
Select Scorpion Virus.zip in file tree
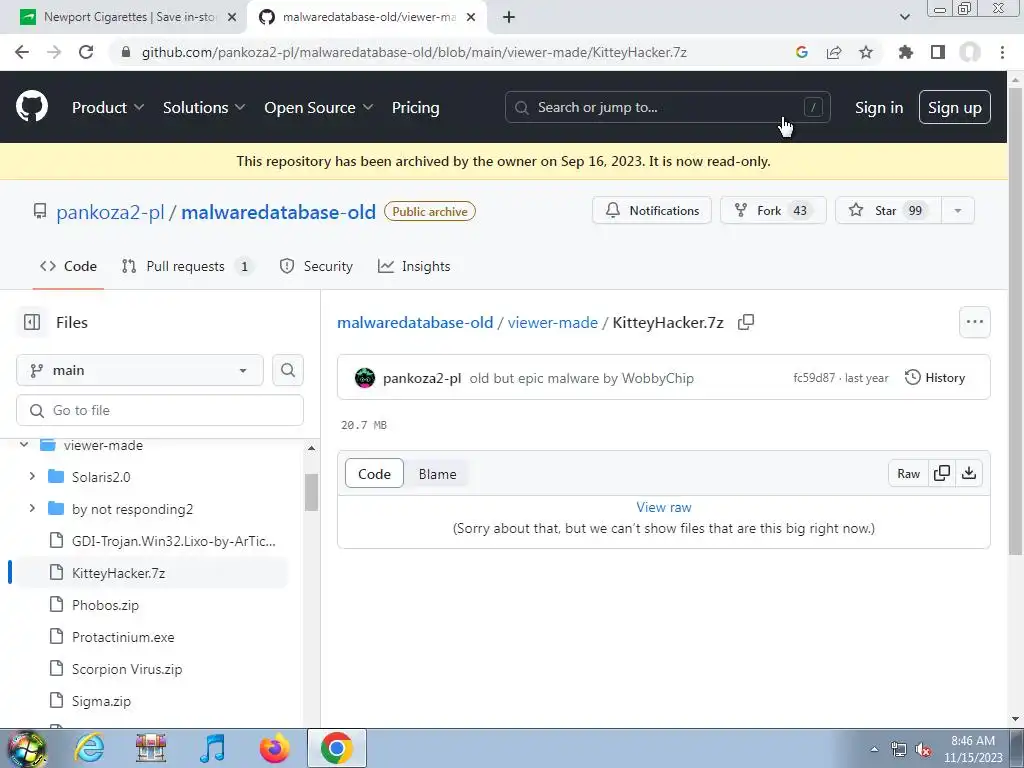coord(127,669)
